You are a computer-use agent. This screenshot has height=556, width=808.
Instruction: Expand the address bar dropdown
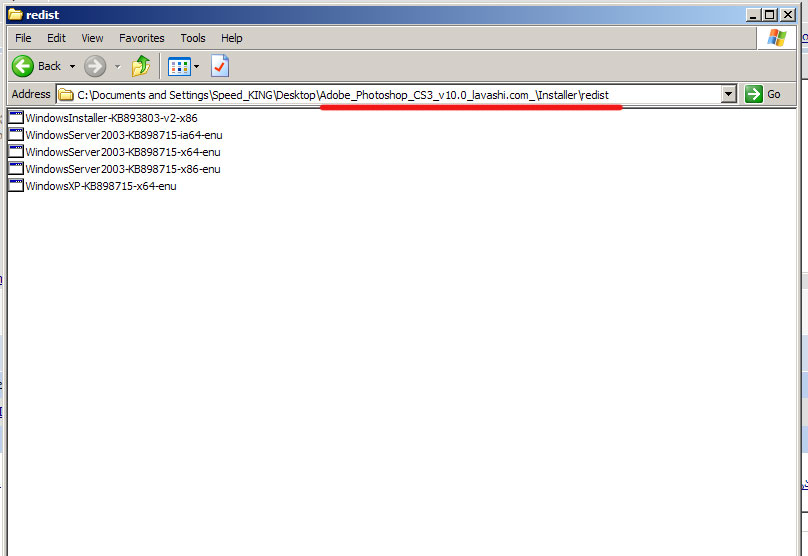point(728,94)
